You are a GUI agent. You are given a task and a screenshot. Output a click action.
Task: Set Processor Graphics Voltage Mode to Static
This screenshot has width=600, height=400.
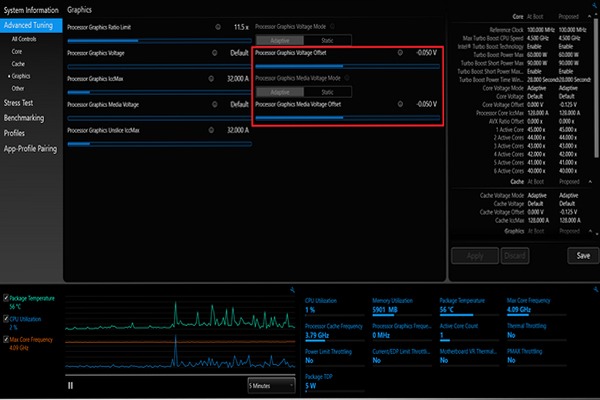click(x=327, y=40)
